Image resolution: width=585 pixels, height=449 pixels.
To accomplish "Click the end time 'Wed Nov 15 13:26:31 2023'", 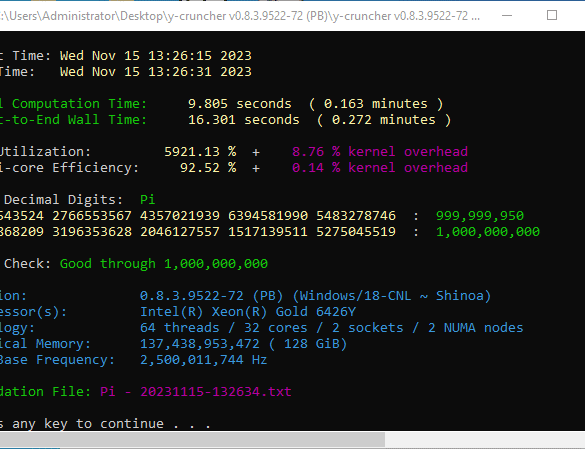I will 156,72.
